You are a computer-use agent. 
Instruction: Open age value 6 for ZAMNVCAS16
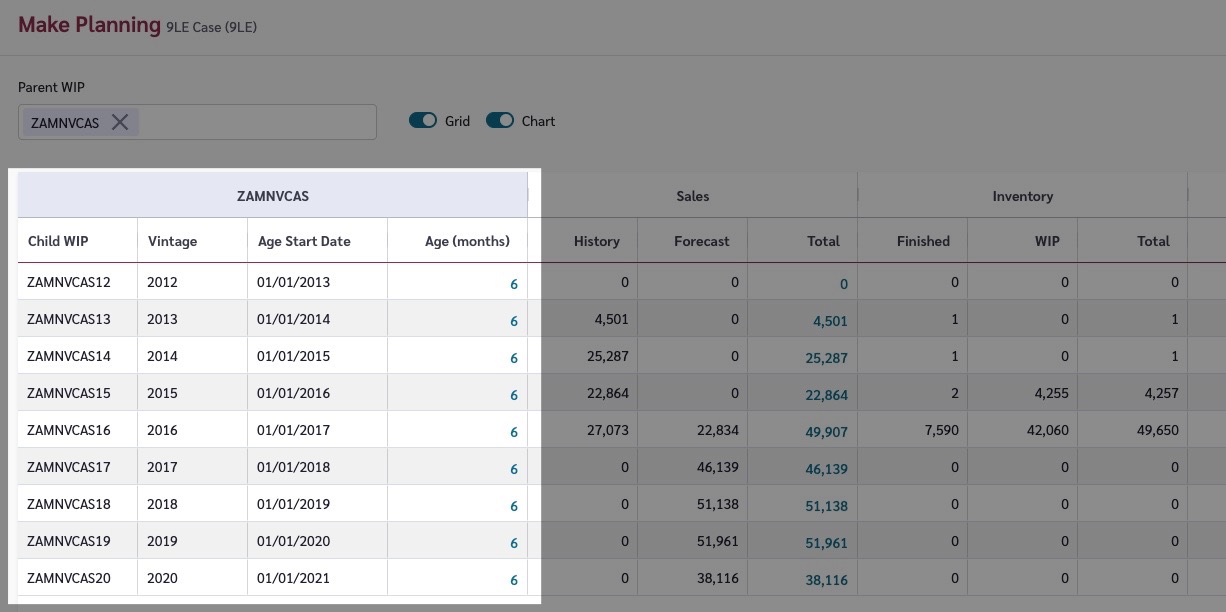click(514, 432)
